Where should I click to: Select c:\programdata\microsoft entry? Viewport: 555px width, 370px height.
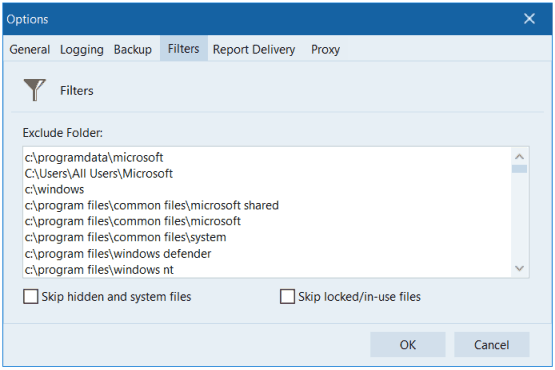click(x=94, y=157)
